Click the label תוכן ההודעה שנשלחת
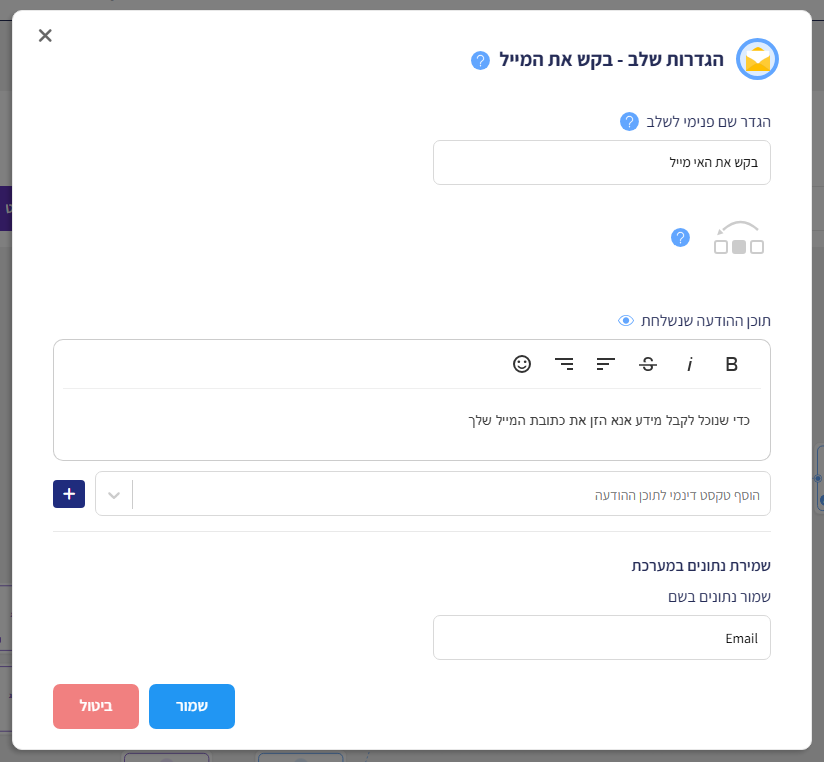Viewport: 824px width, 762px height. pos(705,321)
